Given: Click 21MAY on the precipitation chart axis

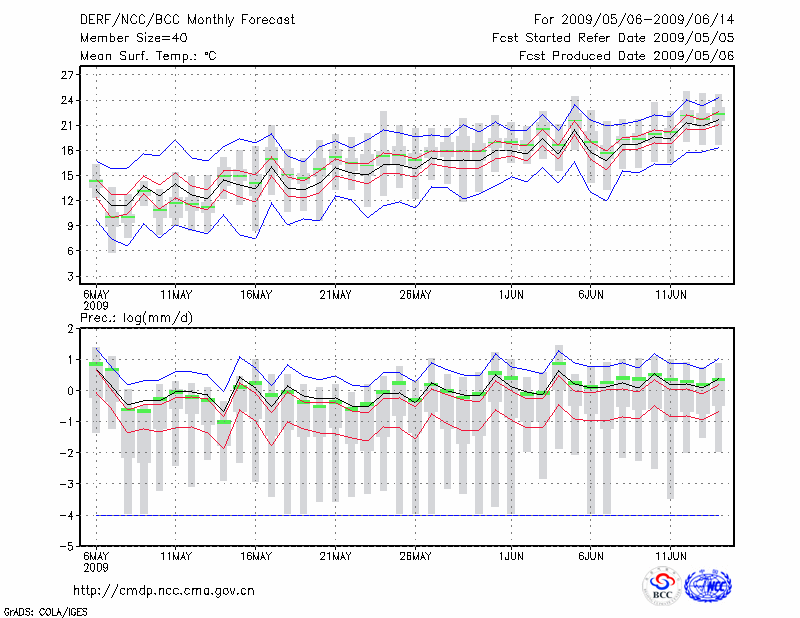Looking at the screenshot, I should (335, 556).
